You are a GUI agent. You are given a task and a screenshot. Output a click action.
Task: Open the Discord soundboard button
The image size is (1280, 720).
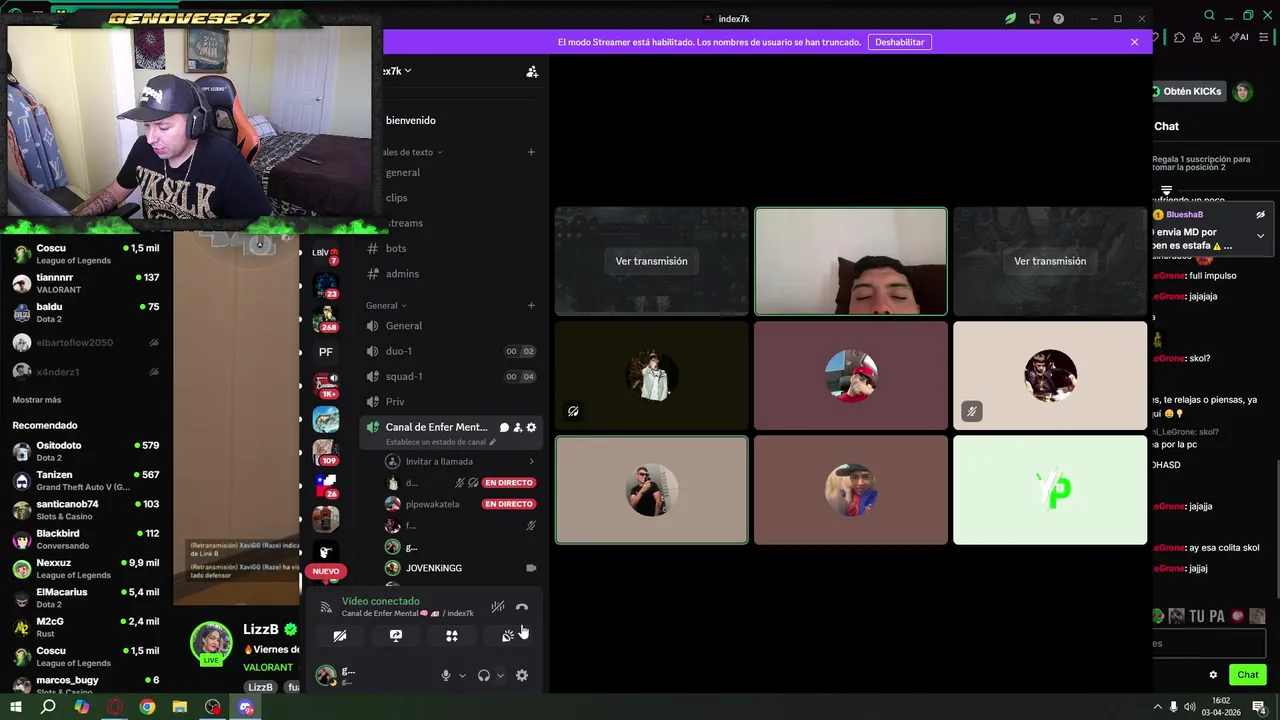tap(508, 635)
